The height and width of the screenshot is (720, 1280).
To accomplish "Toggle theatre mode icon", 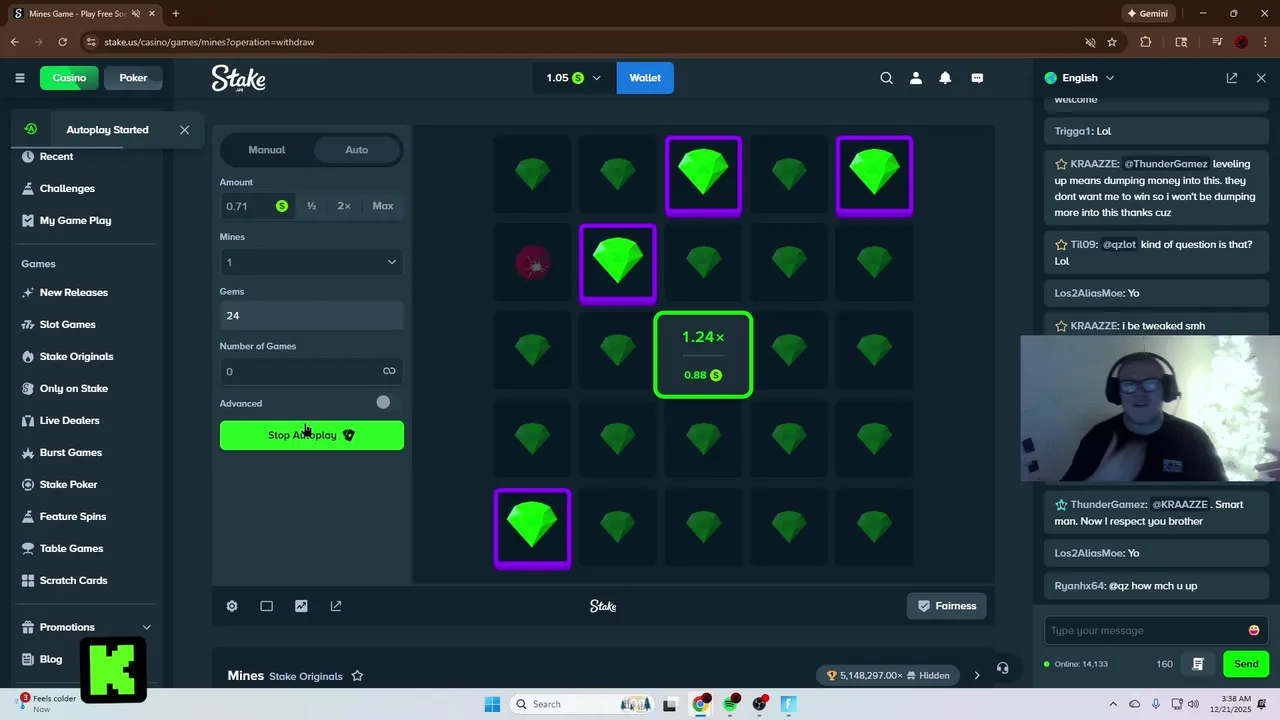I will pyautogui.click(x=266, y=606).
